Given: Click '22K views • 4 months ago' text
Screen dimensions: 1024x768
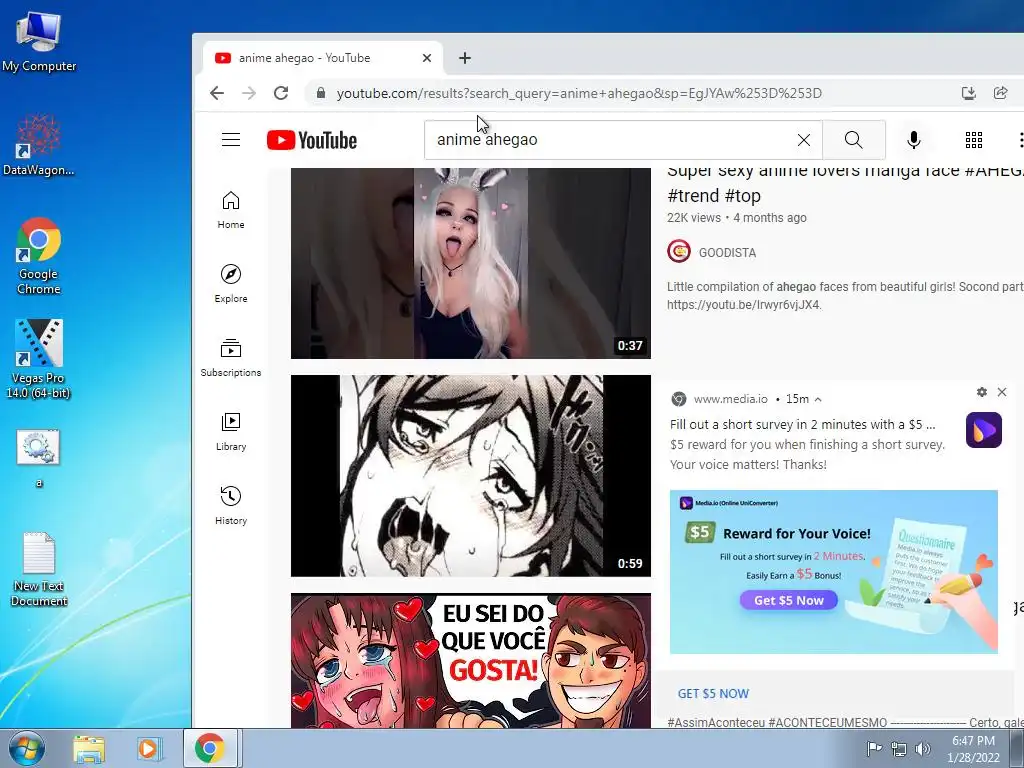Looking at the screenshot, I should click(737, 217).
